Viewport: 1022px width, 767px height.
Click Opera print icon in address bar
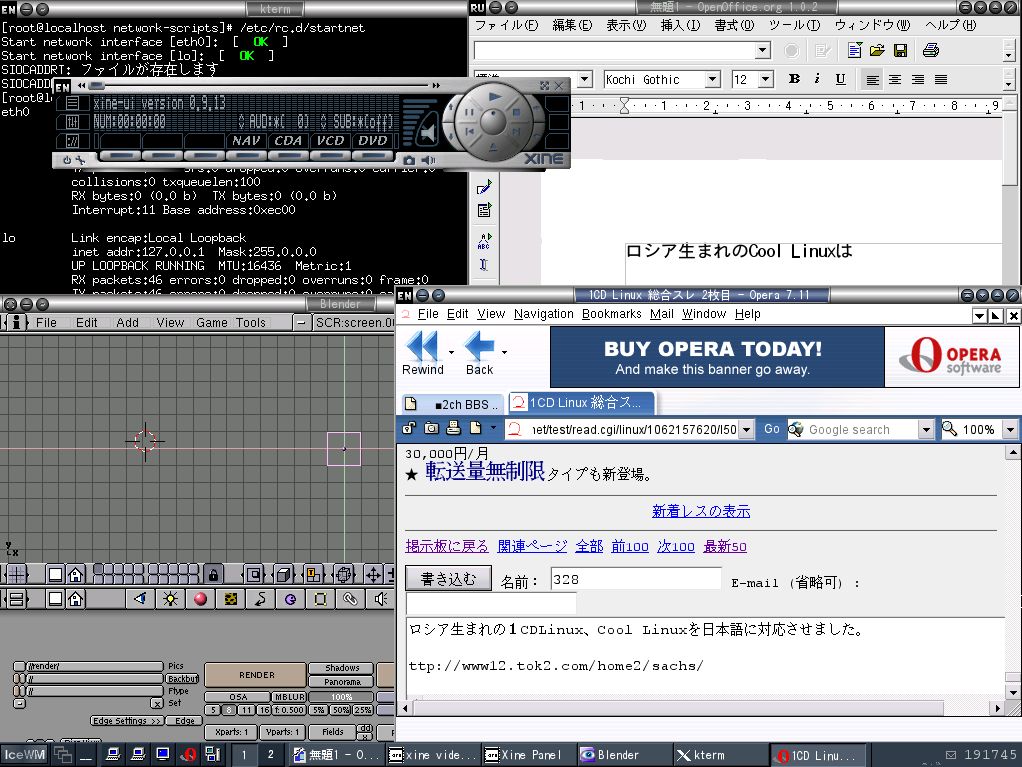tap(453, 428)
